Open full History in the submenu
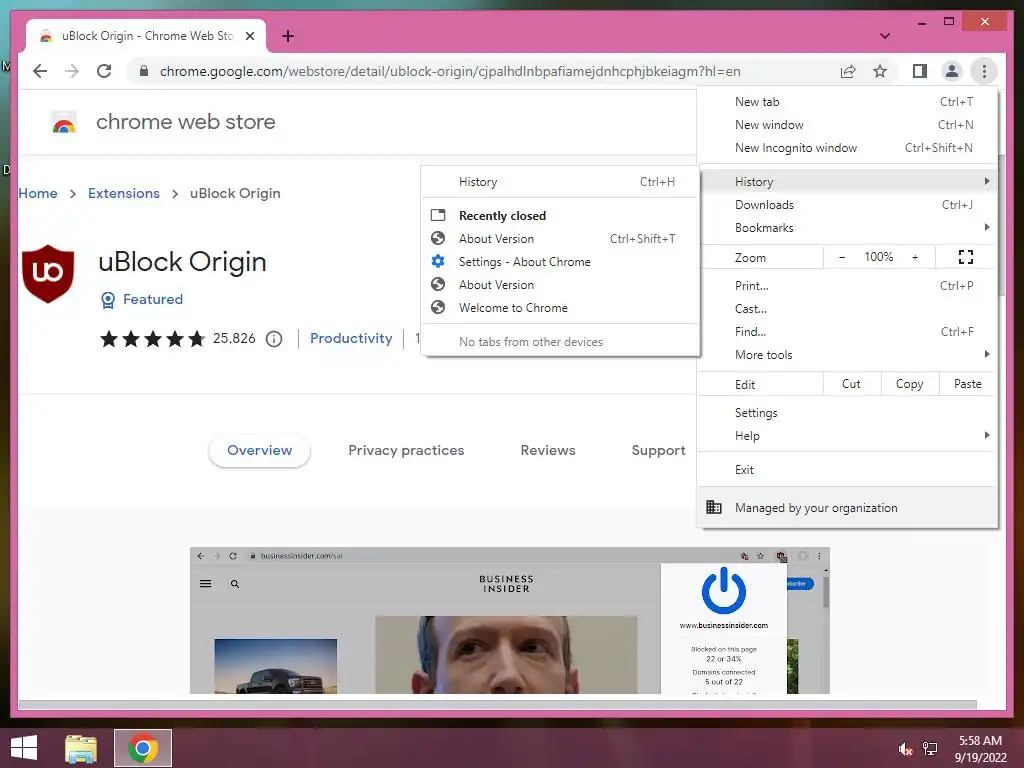This screenshot has height=768, width=1024. (560, 182)
